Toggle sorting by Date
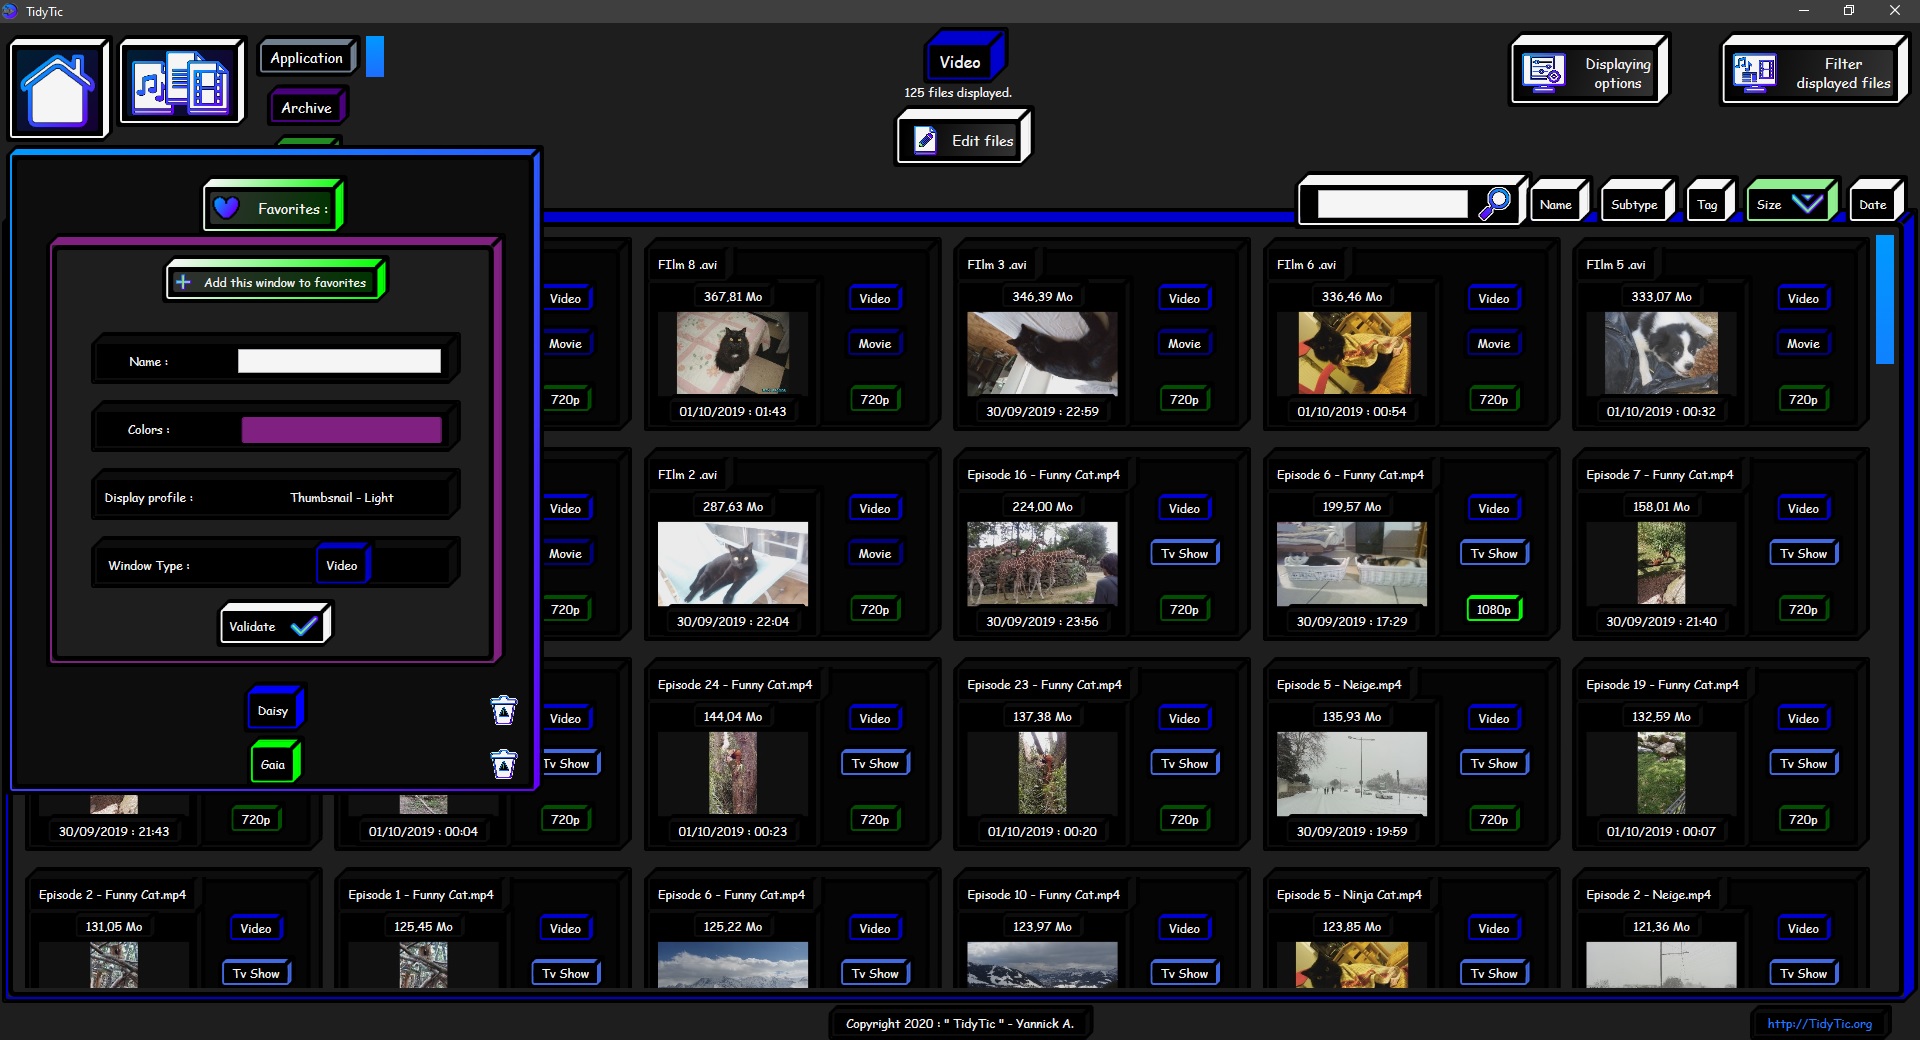Image resolution: width=1920 pixels, height=1040 pixels. (1872, 204)
